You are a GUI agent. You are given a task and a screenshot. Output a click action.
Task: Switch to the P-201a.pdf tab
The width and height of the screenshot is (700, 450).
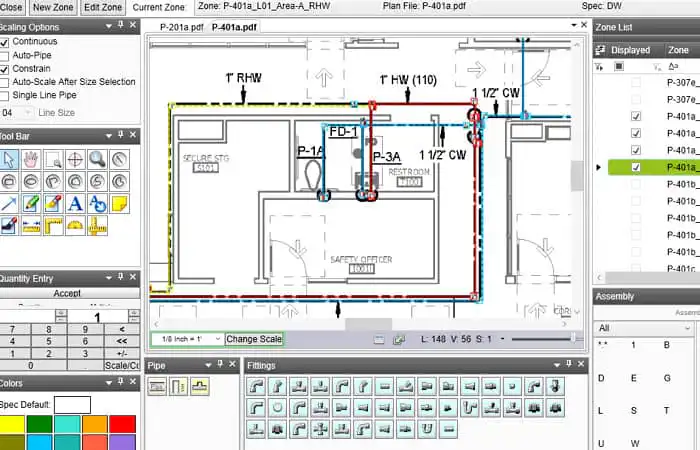coord(181,27)
